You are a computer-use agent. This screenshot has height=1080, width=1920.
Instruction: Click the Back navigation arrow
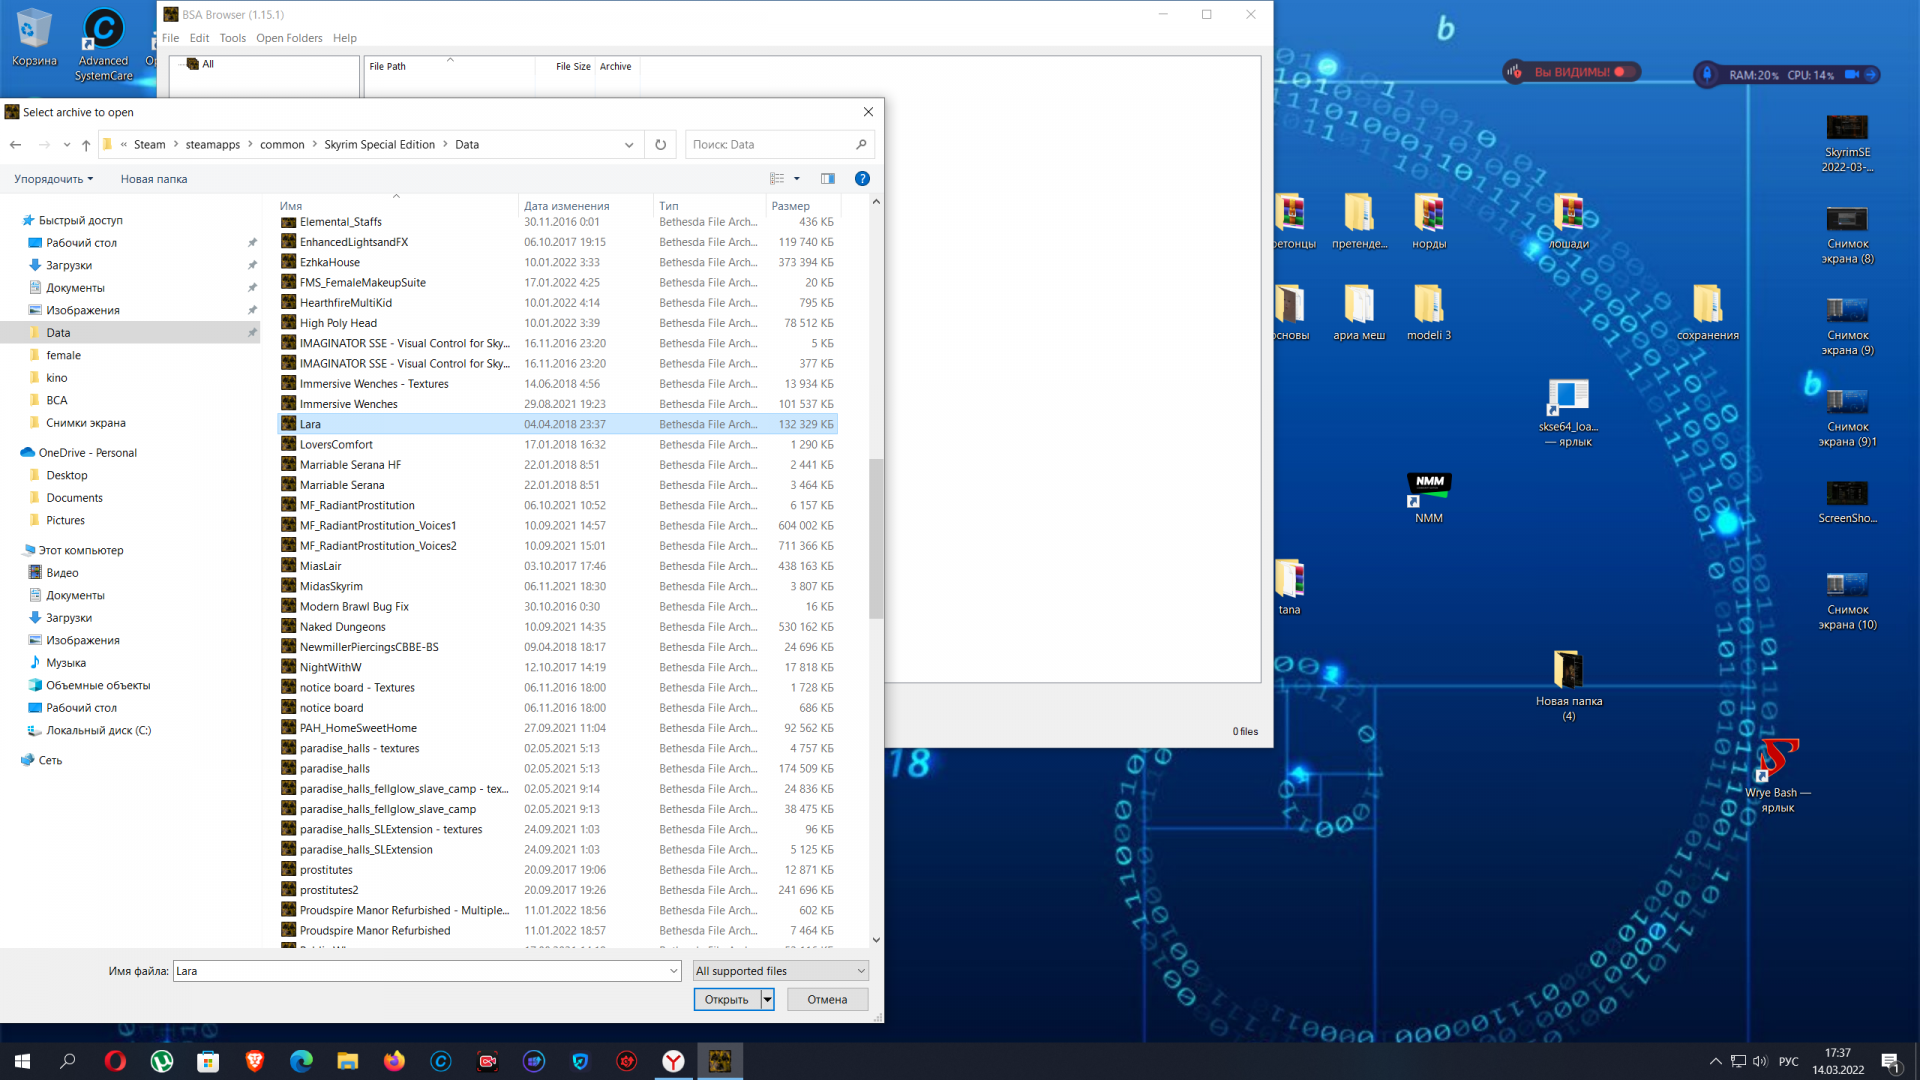pyautogui.click(x=16, y=145)
